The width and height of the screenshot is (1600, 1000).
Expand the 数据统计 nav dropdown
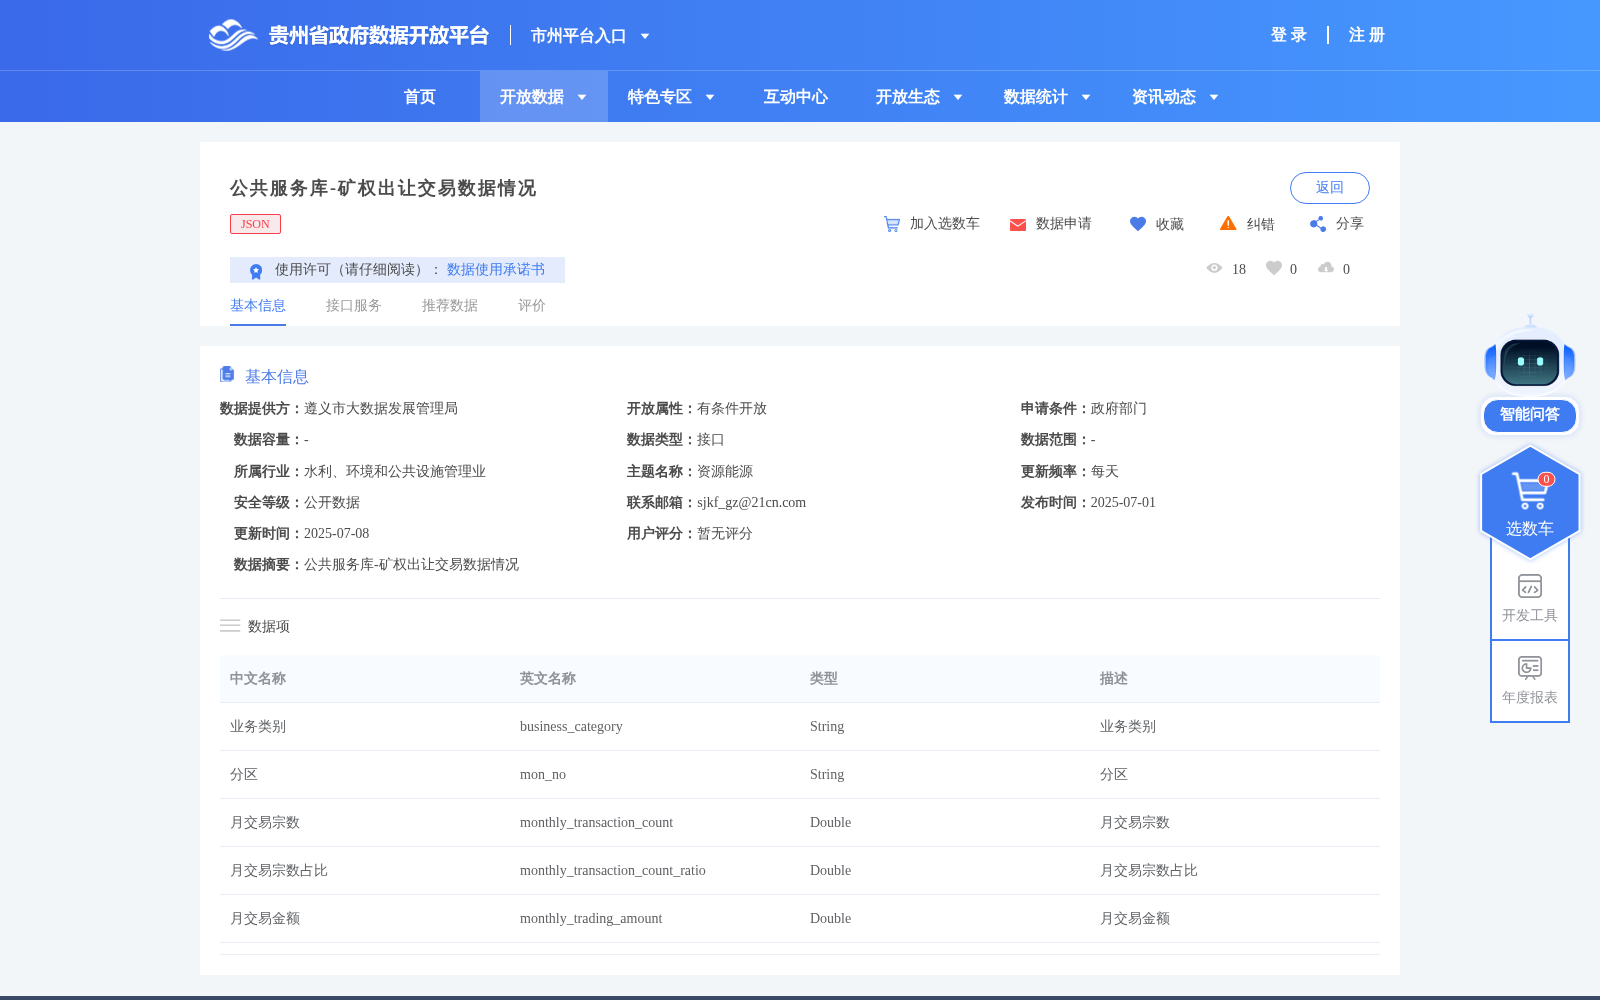(1086, 97)
